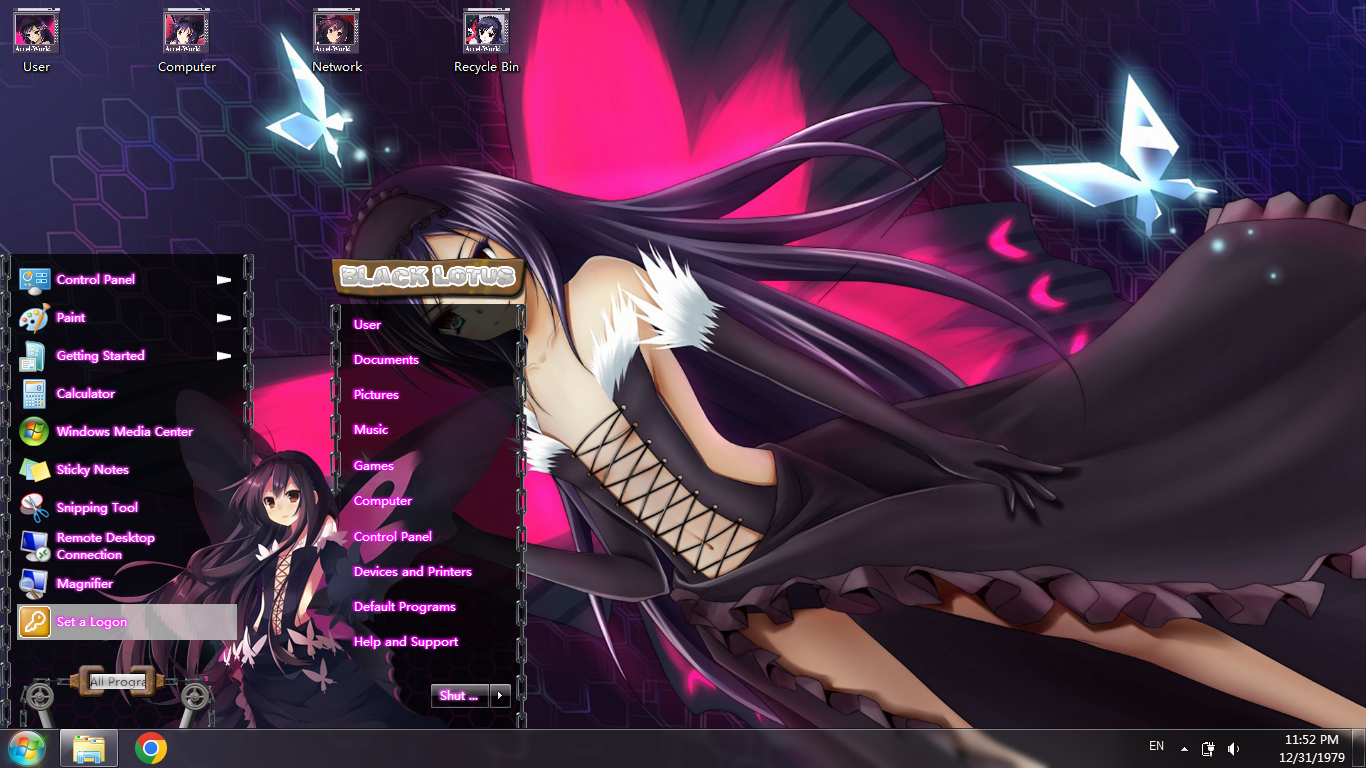Open Help and Support

pos(406,642)
